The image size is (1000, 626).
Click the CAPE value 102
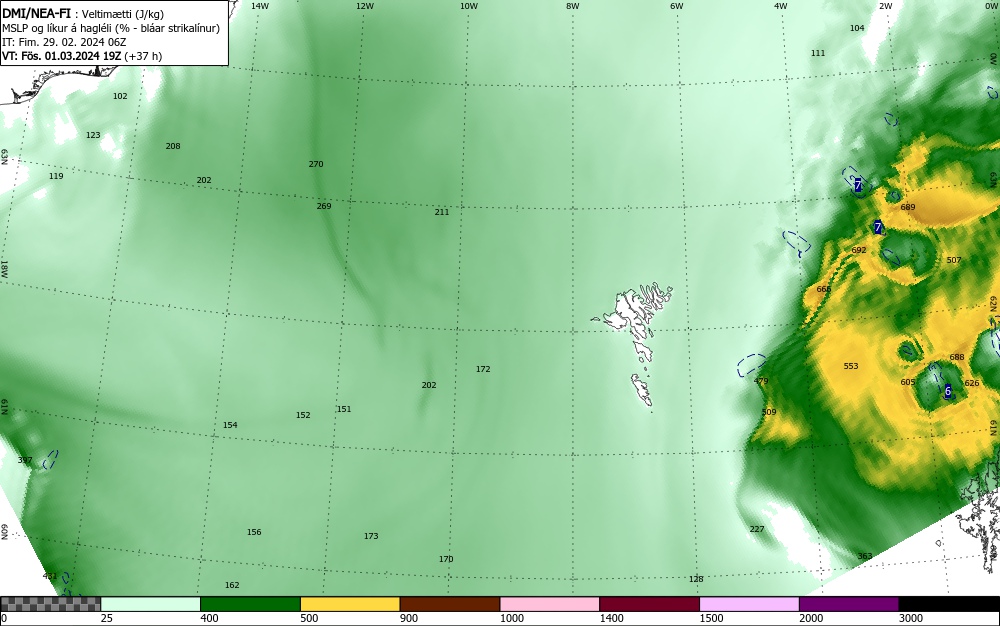[x=120, y=96]
